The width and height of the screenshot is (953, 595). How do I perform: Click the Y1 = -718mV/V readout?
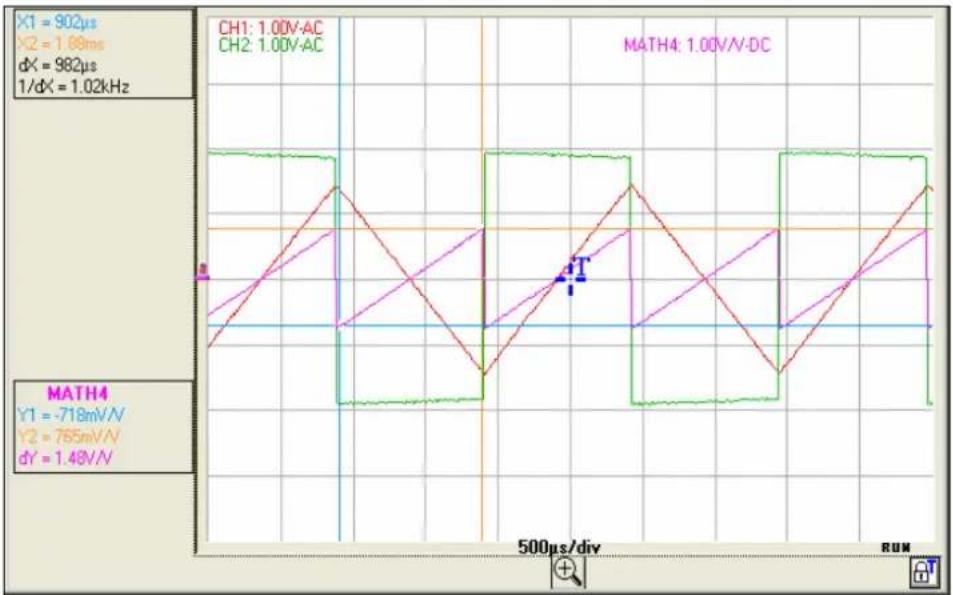[72, 415]
